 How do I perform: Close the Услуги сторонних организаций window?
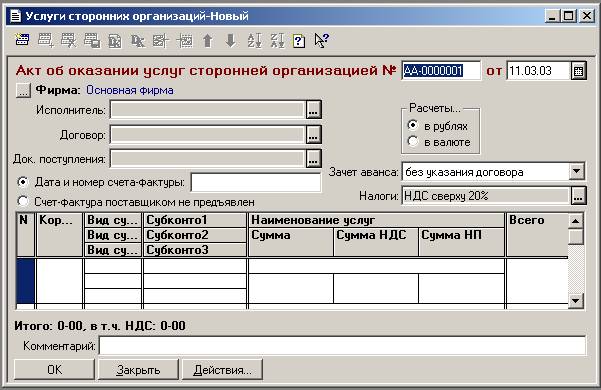[586, 16]
